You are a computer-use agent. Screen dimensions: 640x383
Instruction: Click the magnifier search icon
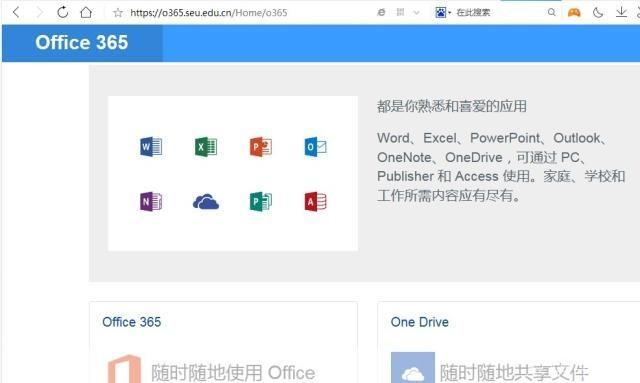[551, 12]
